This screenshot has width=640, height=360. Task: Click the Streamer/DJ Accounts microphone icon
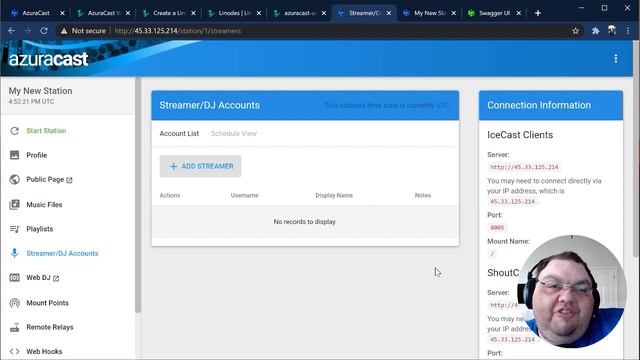tap(14, 253)
